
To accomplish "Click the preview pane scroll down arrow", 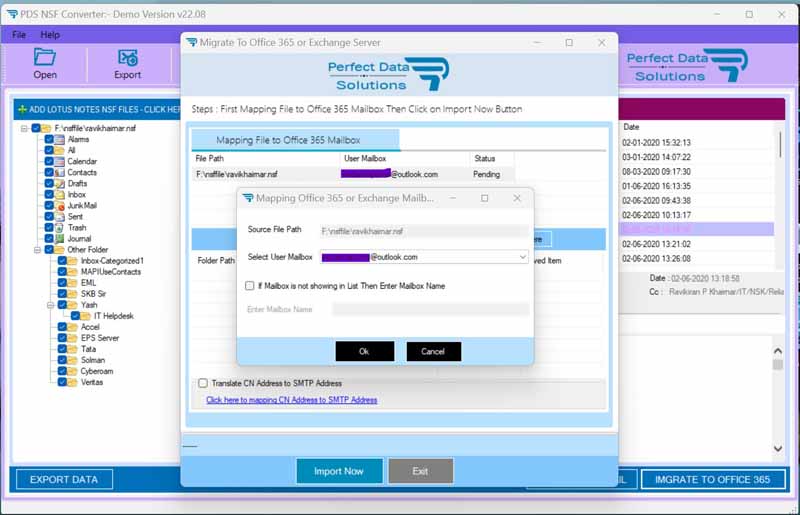I will [x=778, y=449].
